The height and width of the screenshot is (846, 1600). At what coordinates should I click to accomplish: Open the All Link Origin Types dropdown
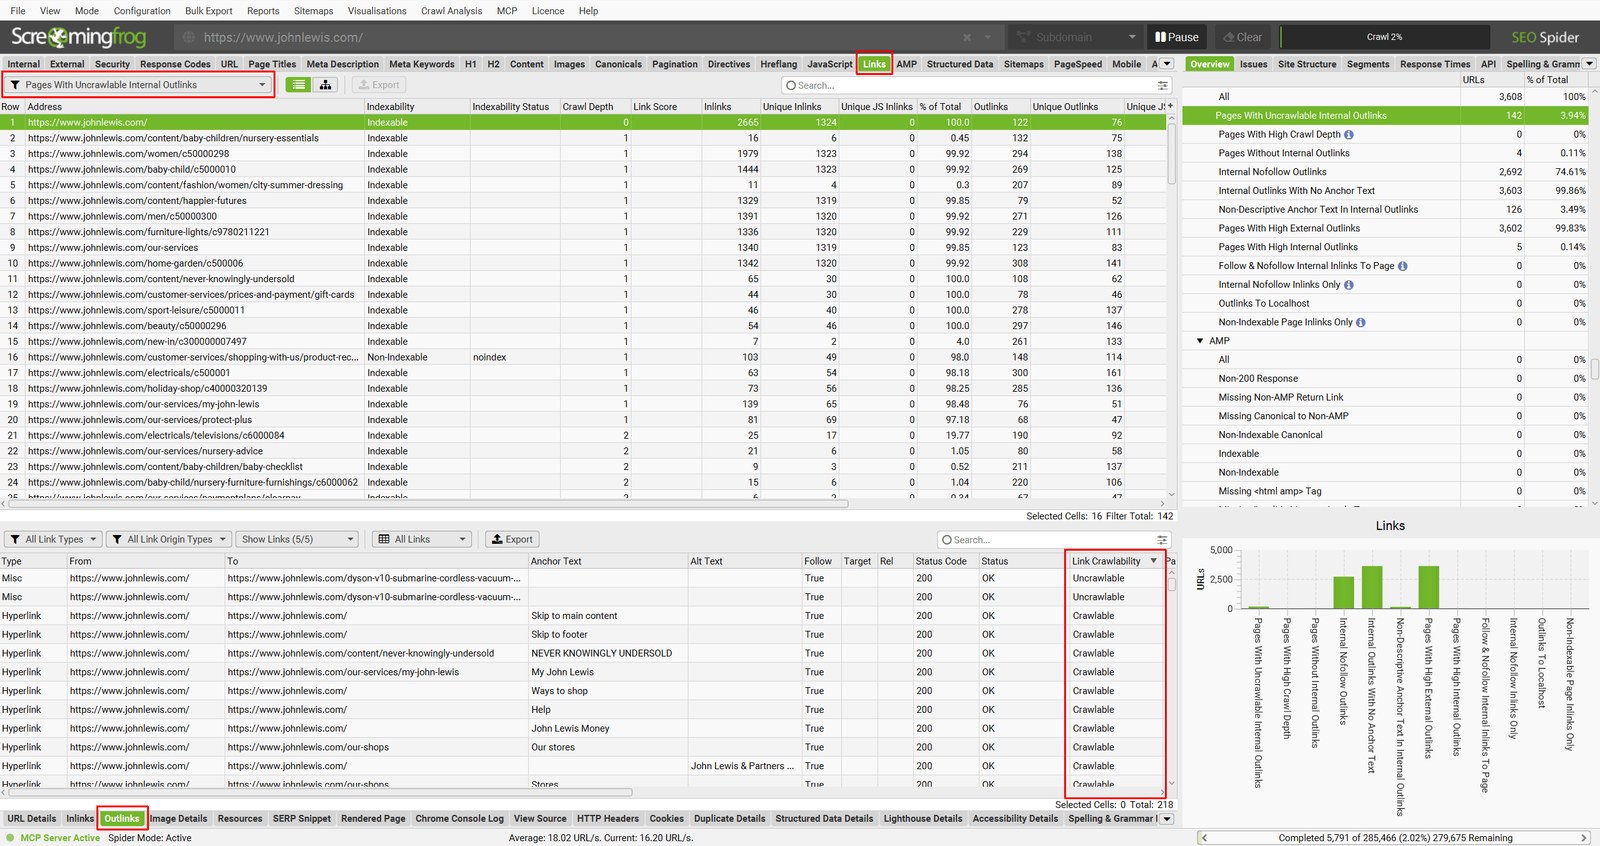coord(168,539)
